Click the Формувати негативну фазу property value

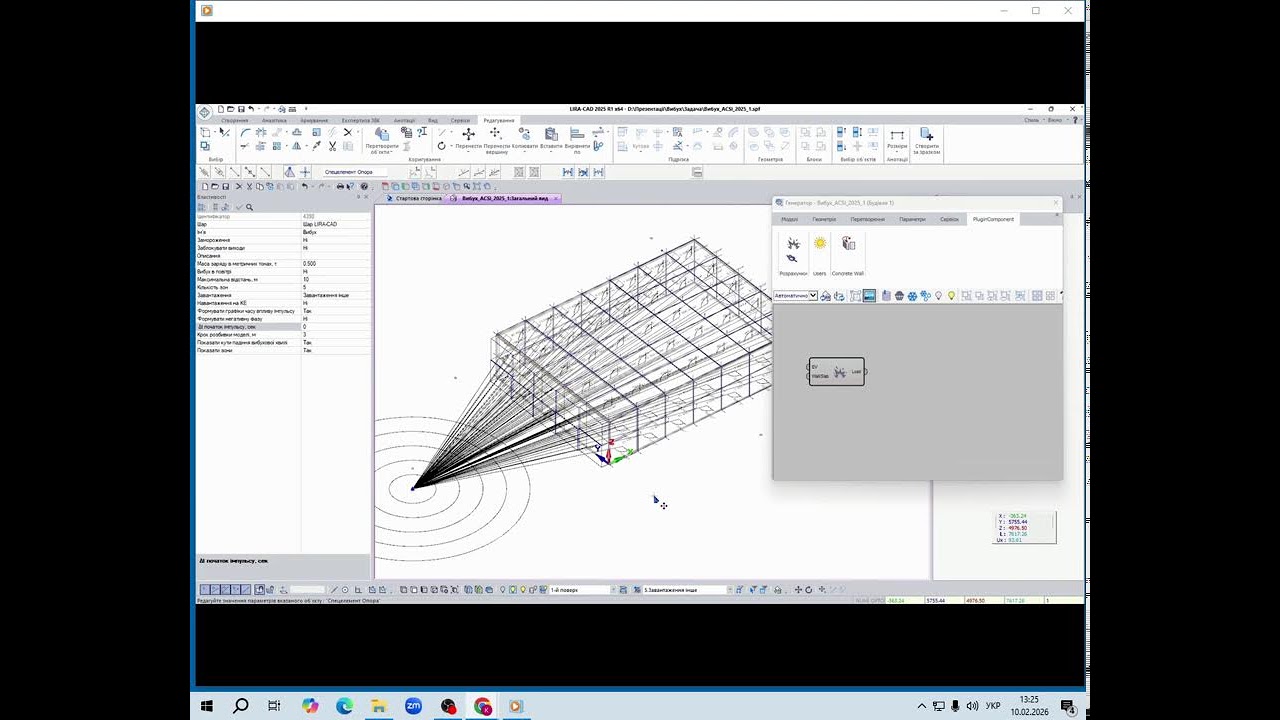pos(335,319)
